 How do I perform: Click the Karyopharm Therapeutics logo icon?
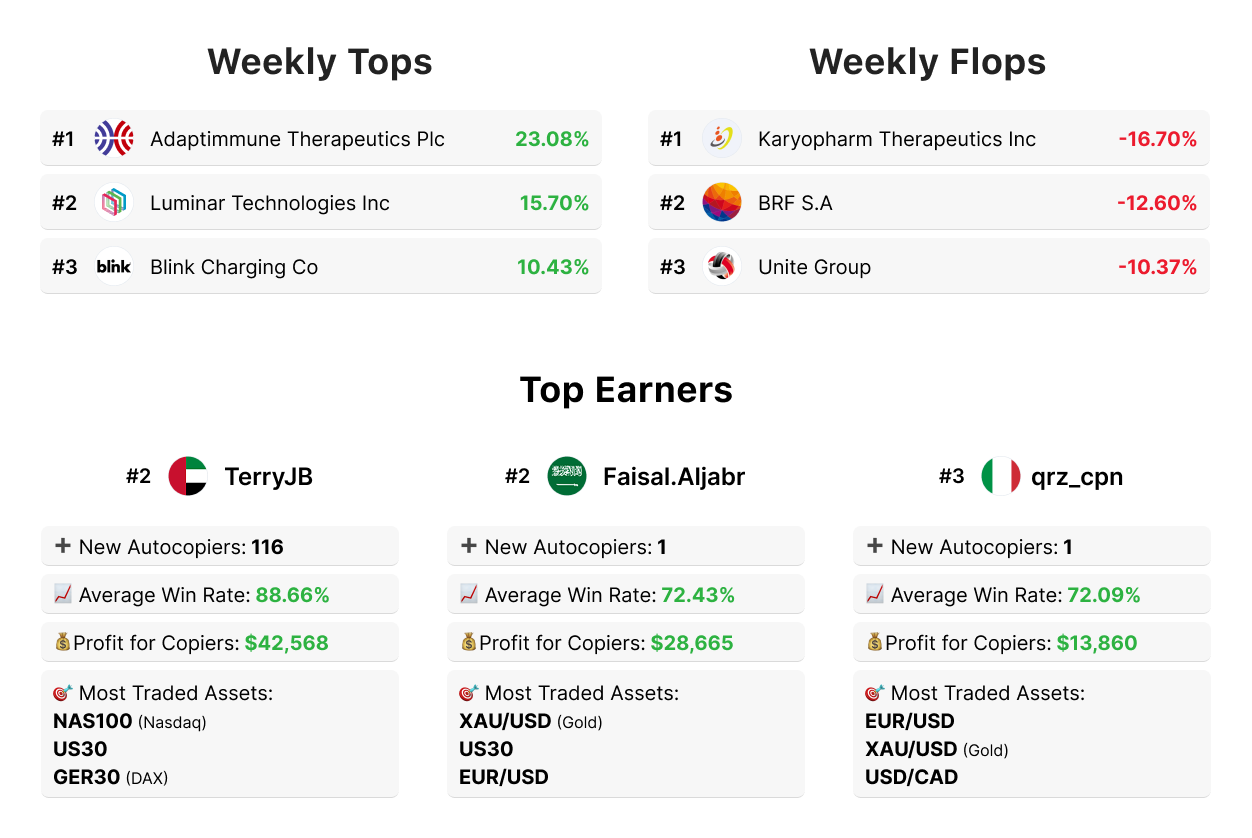(721, 139)
